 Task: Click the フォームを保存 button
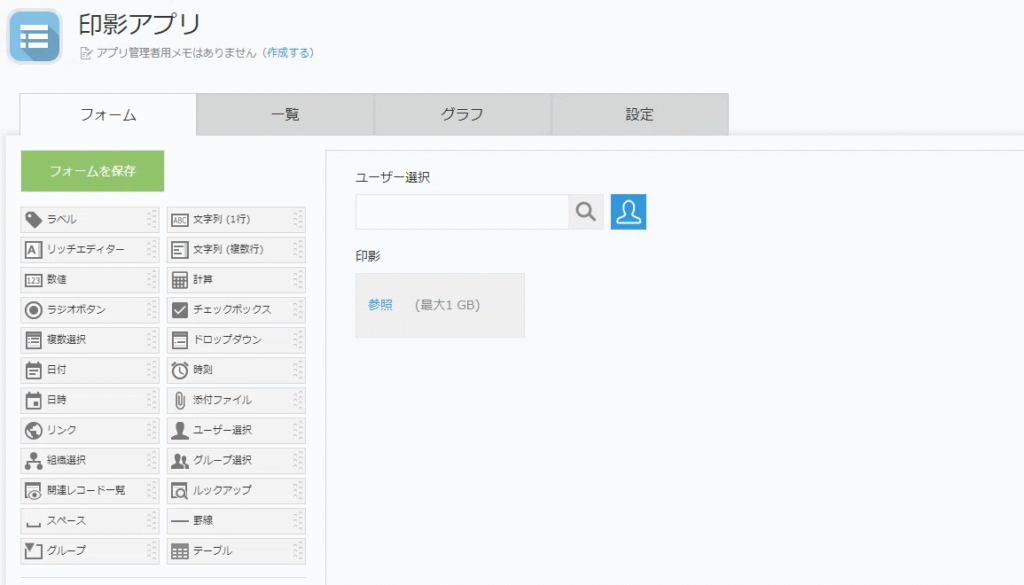click(92, 171)
